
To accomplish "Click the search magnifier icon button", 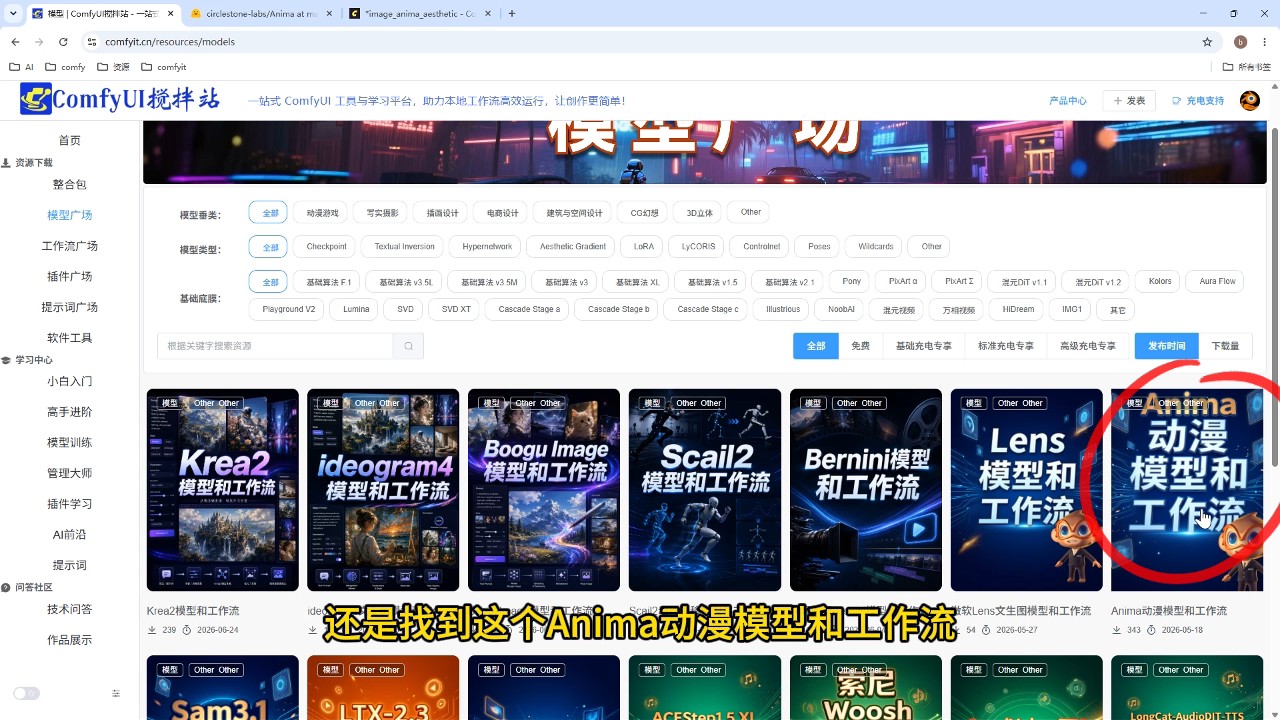I will pyautogui.click(x=408, y=346).
